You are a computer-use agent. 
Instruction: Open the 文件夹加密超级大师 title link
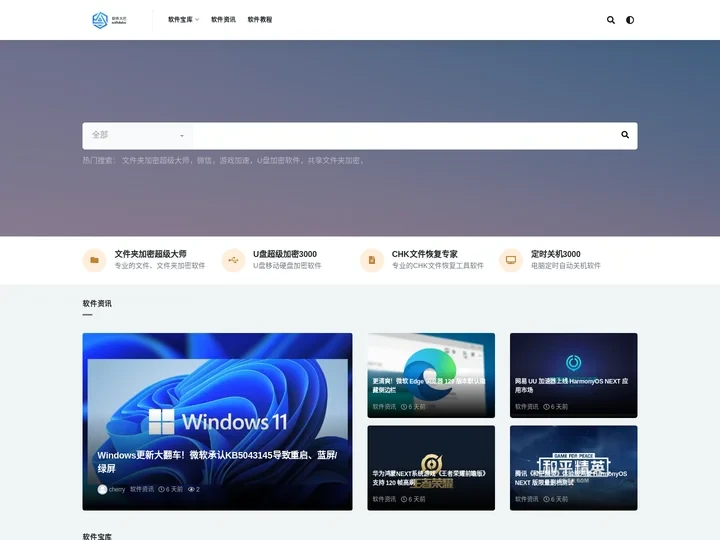coord(150,254)
